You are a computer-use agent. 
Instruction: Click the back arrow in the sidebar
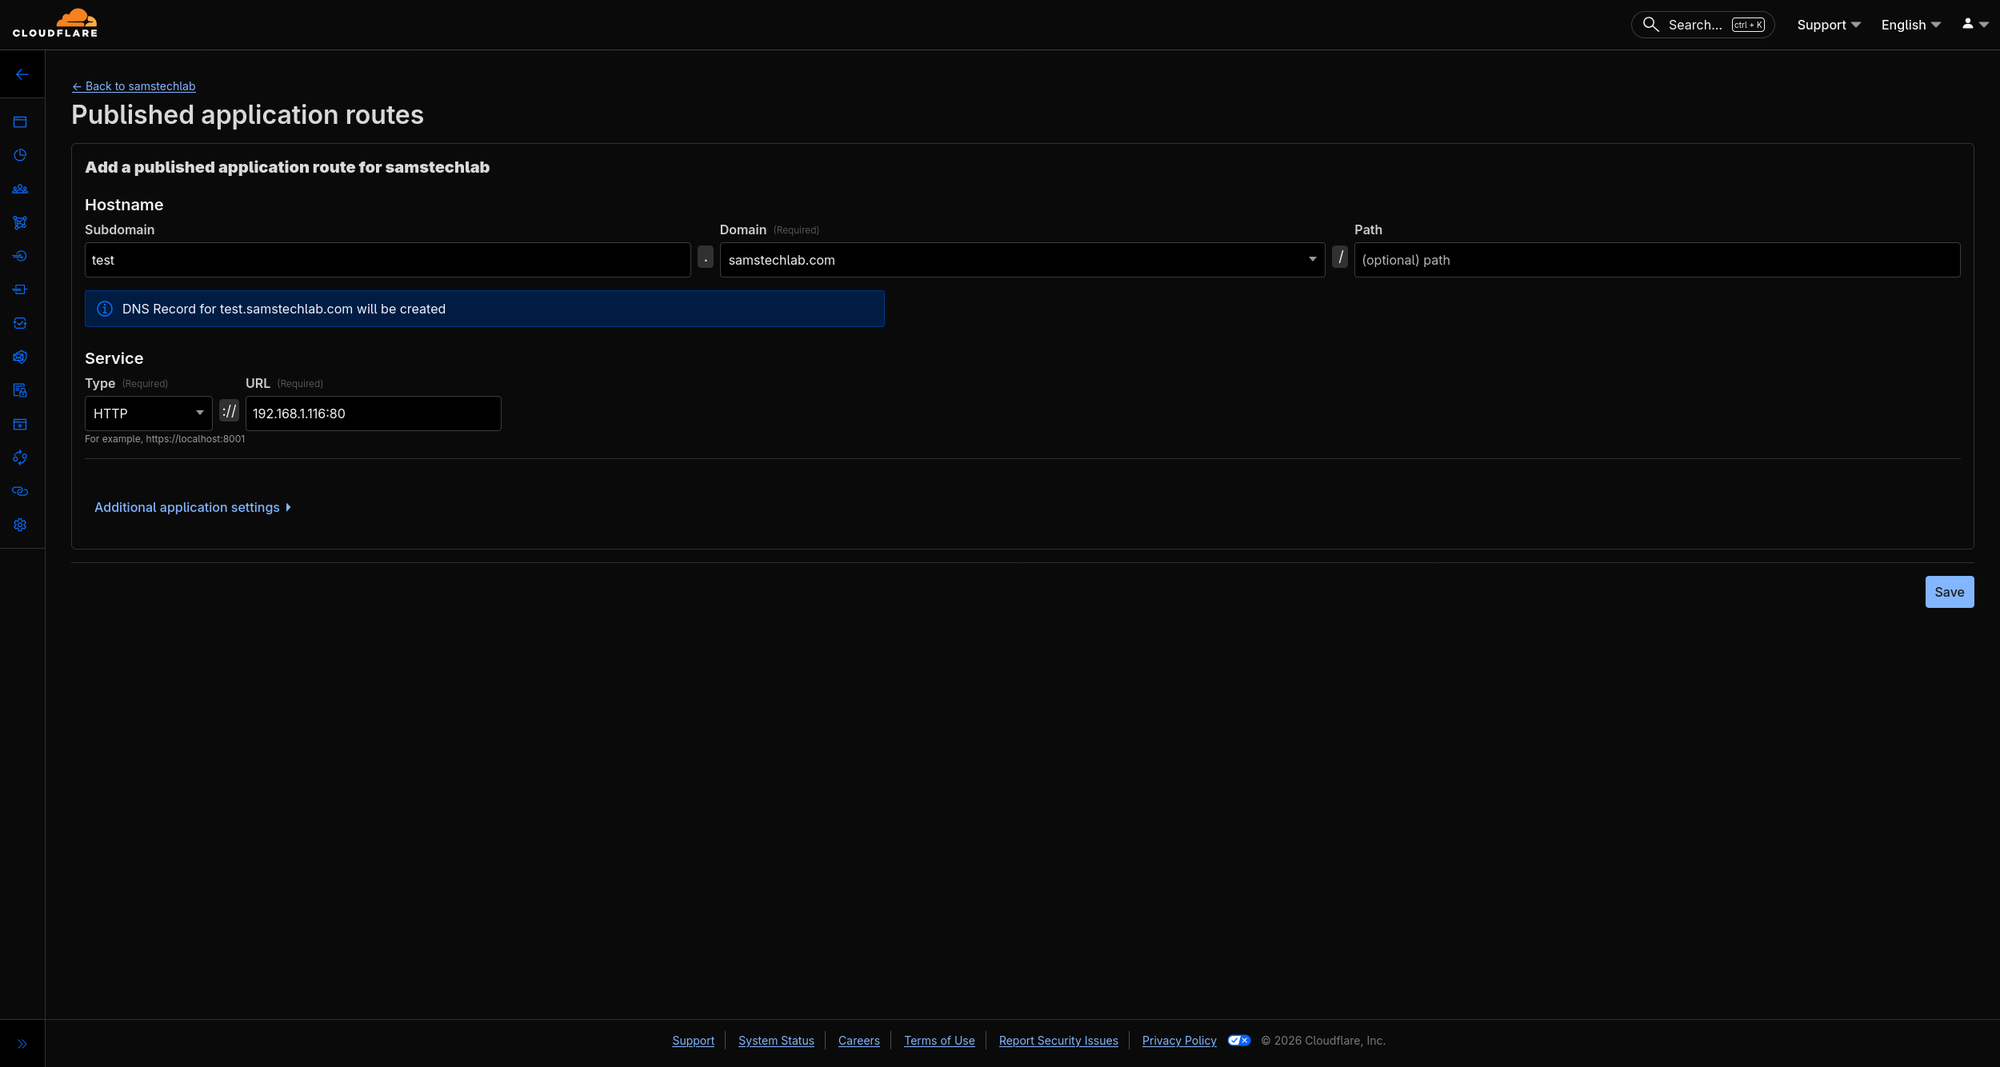(x=22, y=75)
